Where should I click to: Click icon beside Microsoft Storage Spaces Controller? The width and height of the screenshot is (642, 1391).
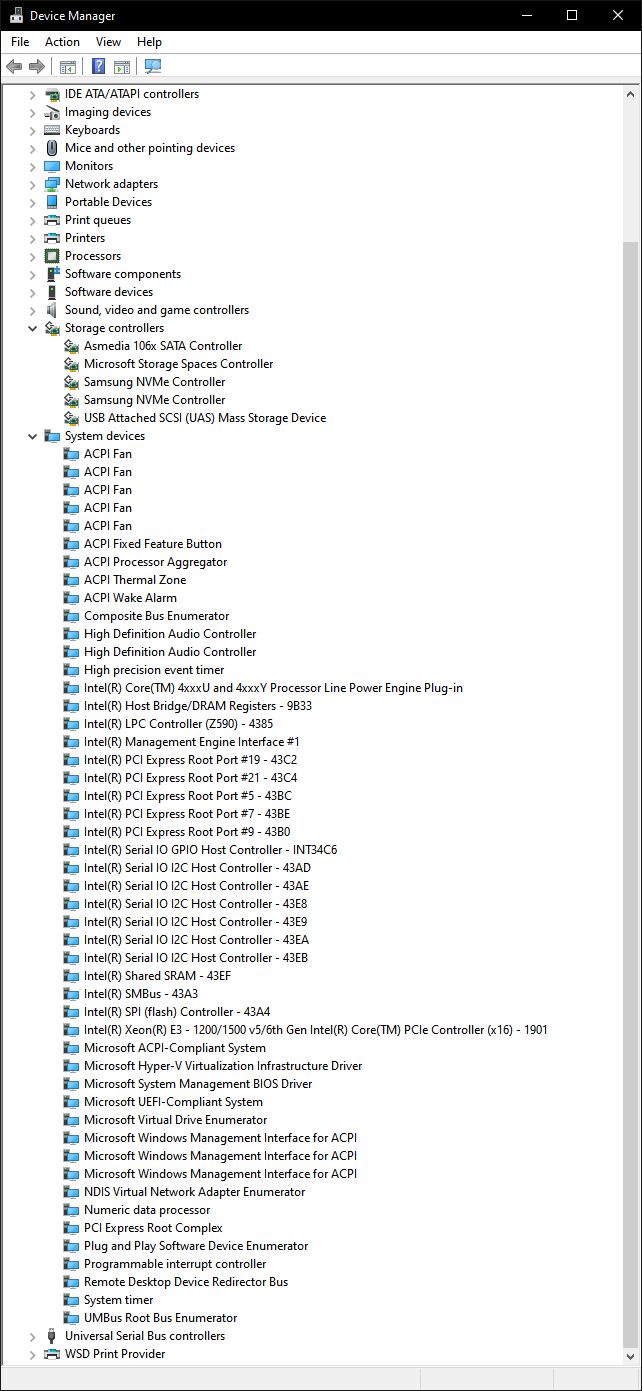[71, 364]
